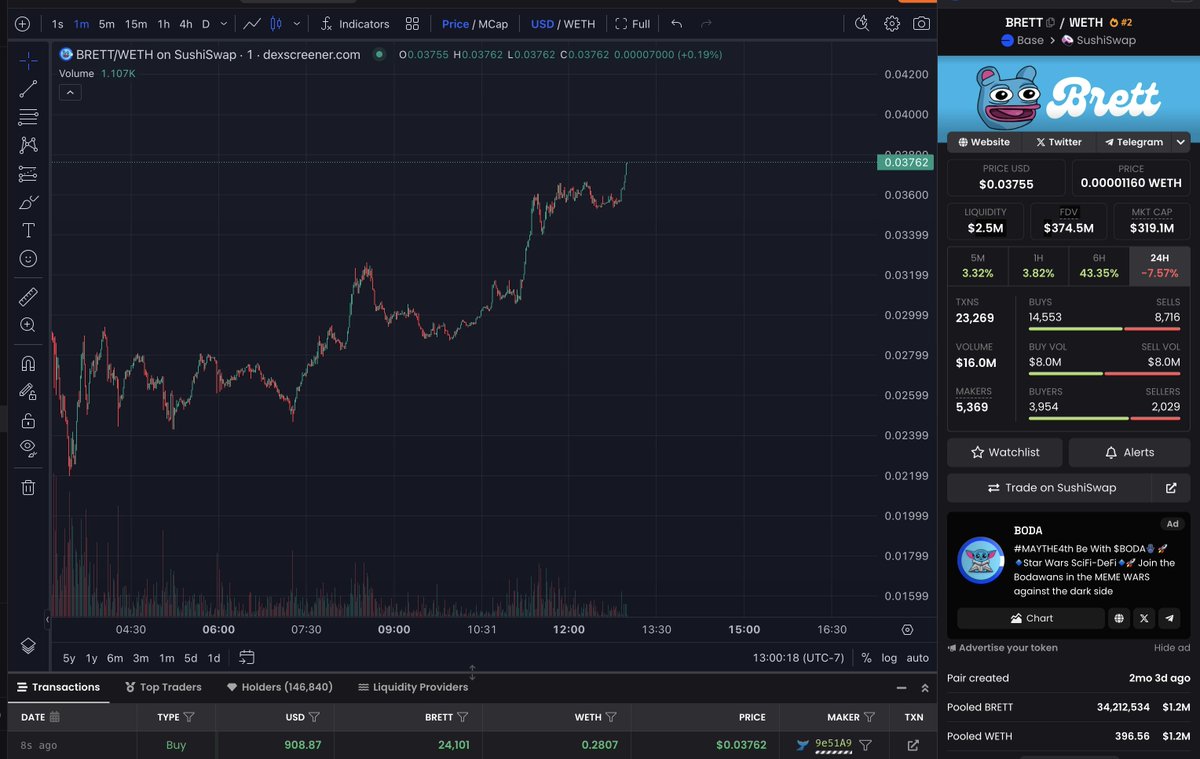Toggle percent scale on chart
The height and width of the screenshot is (759, 1200).
click(x=866, y=658)
